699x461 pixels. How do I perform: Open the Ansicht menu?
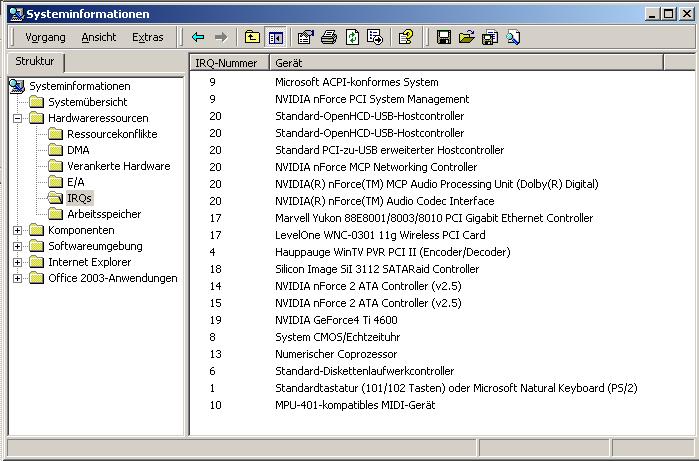coord(99,37)
